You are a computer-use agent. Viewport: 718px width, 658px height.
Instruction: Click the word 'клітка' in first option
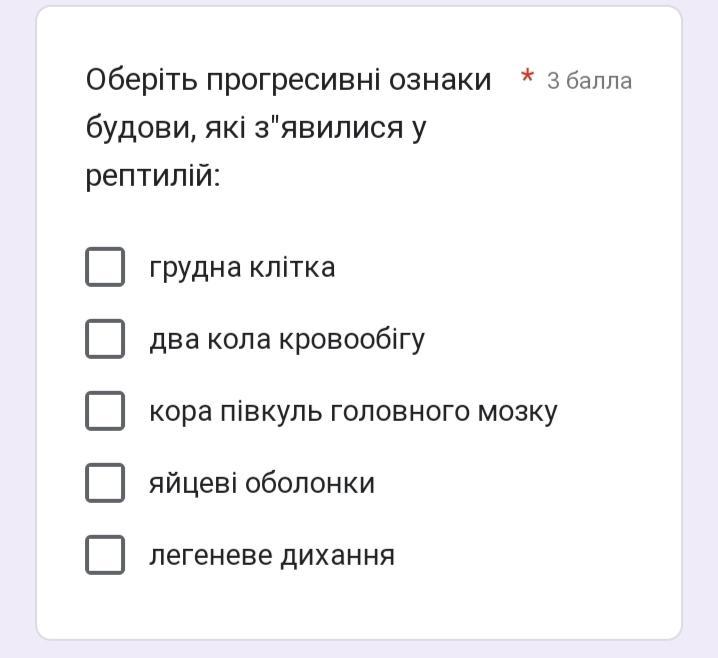pyautogui.click(x=293, y=267)
